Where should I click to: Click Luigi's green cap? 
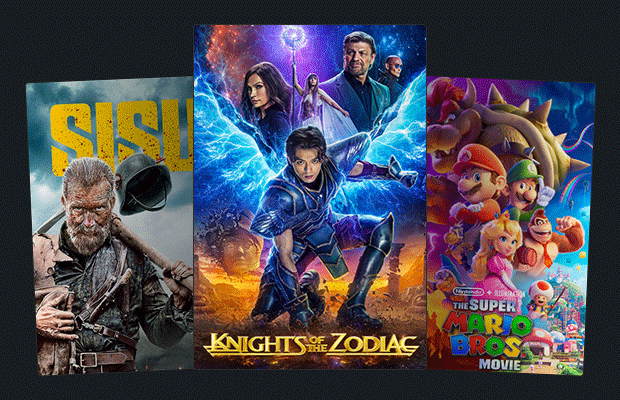click(524, 170)
